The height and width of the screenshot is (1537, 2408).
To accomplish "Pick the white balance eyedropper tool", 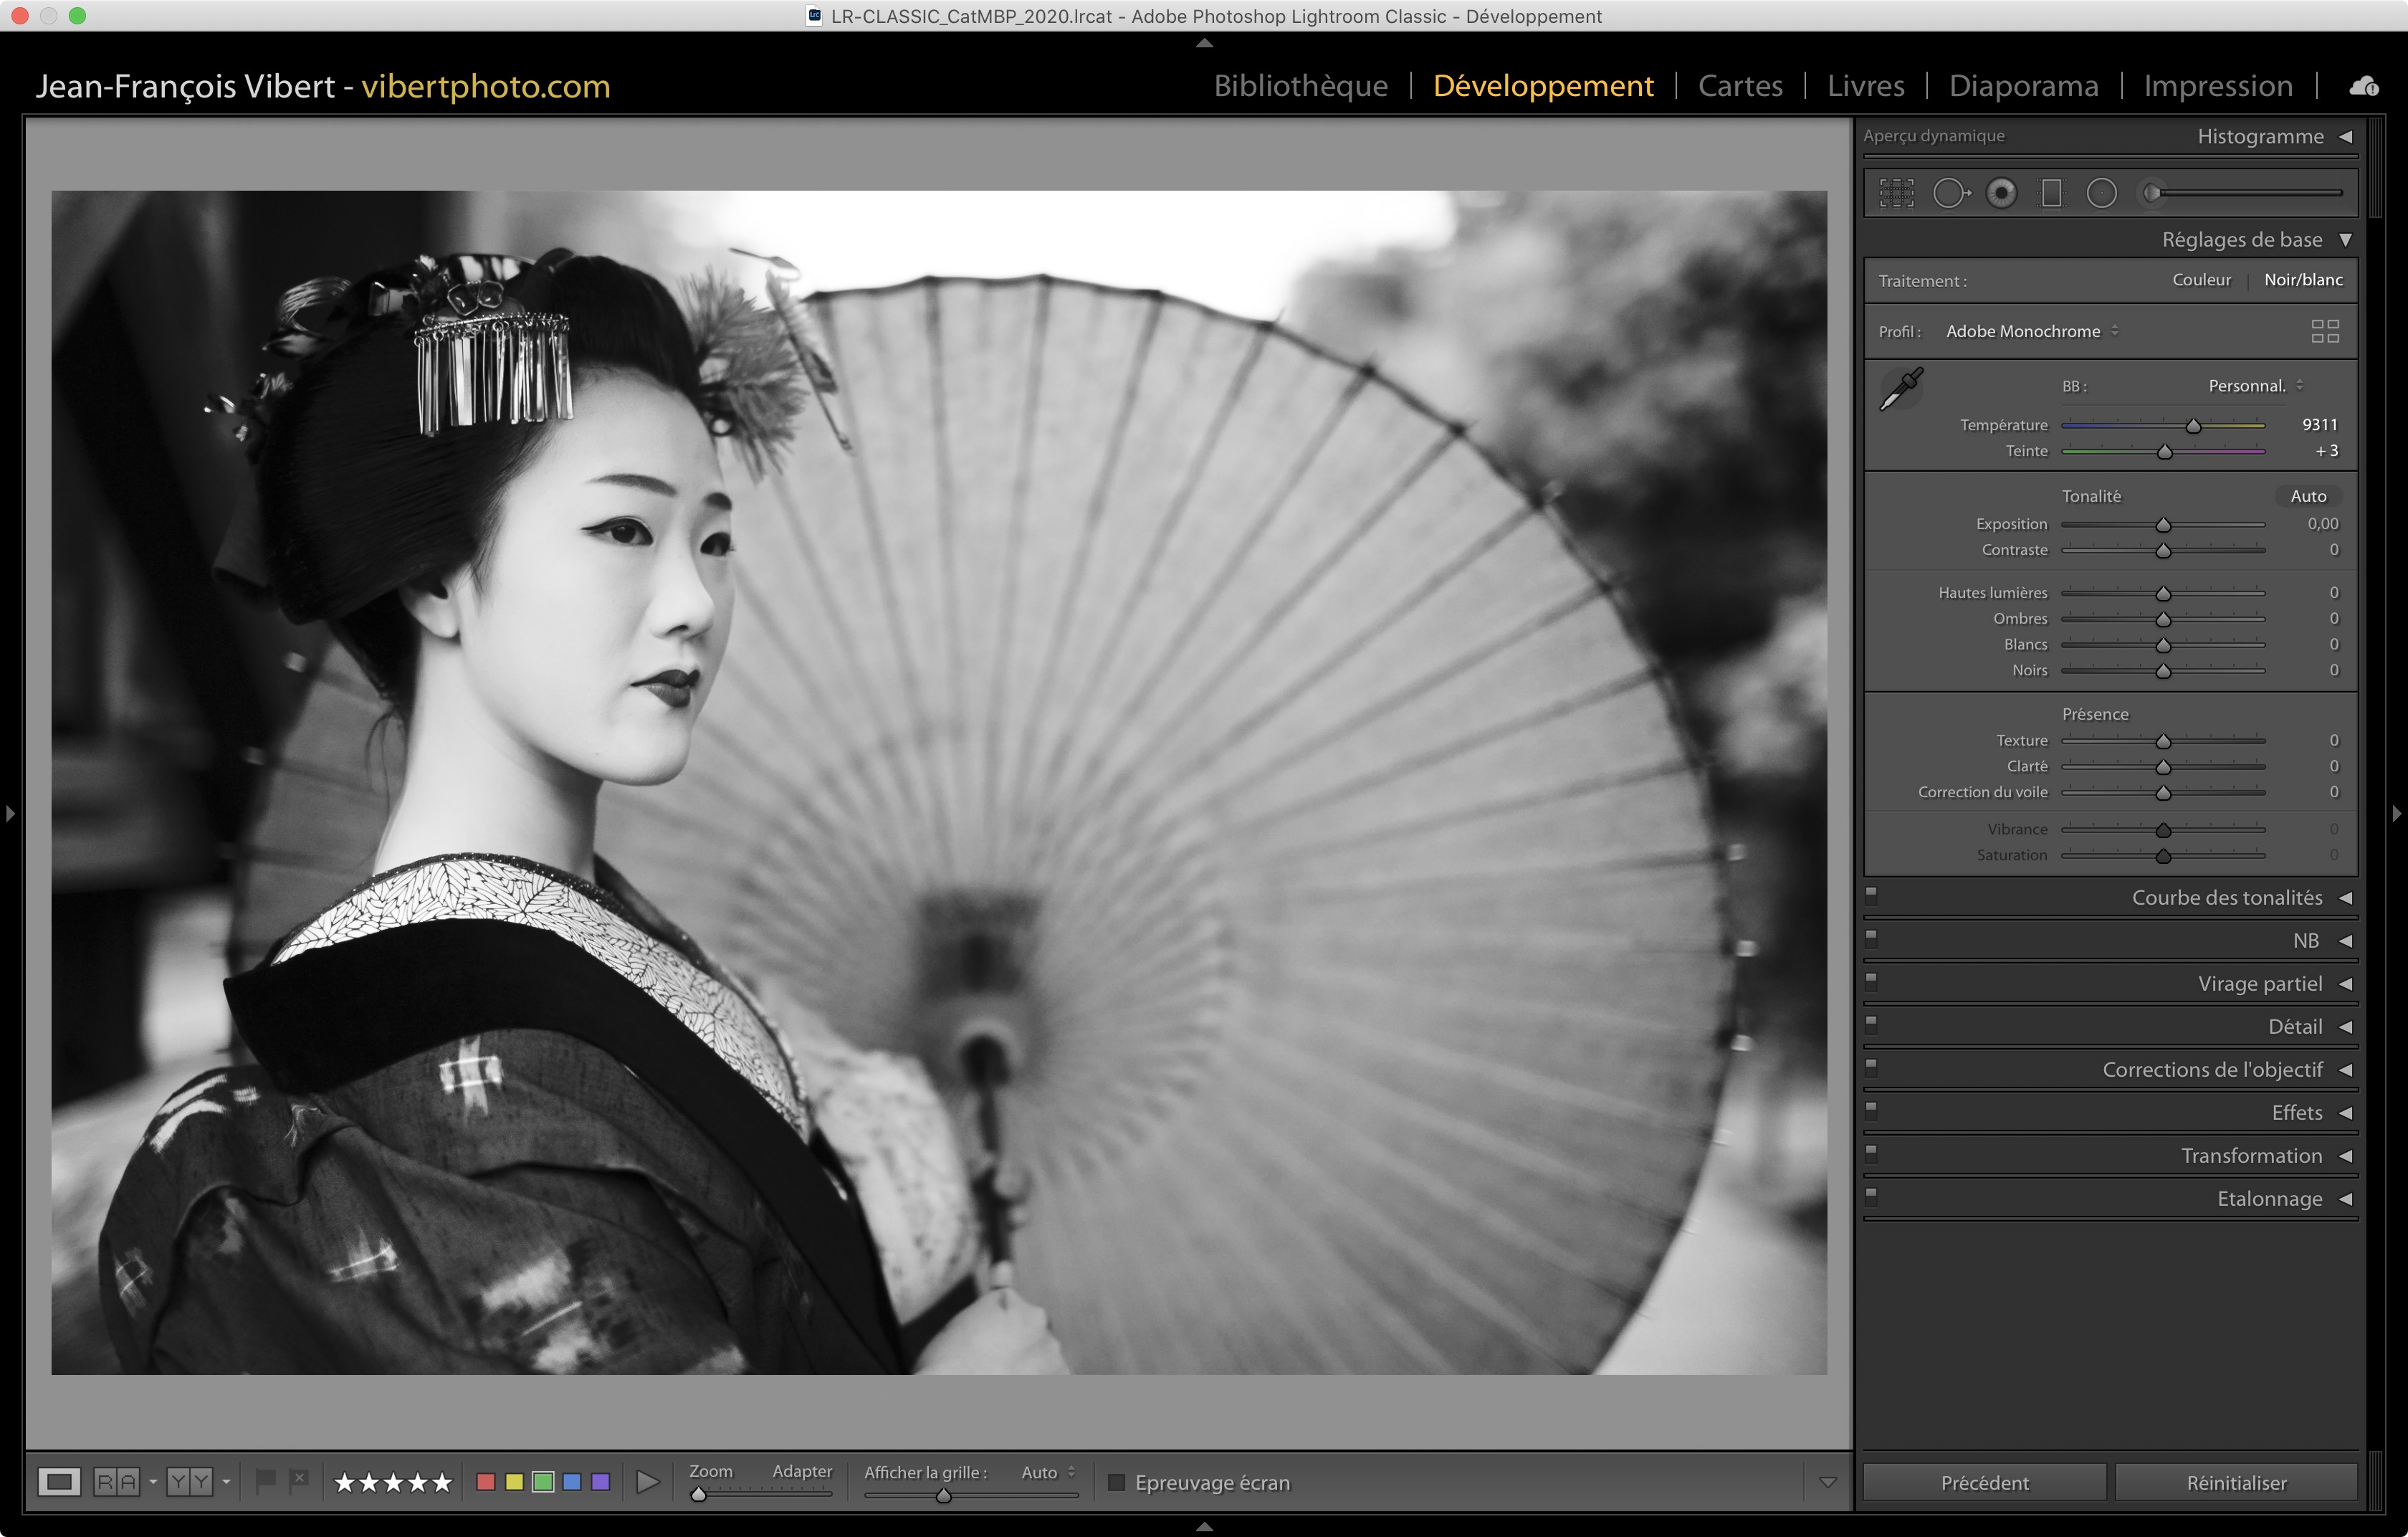I will 1901,390.
